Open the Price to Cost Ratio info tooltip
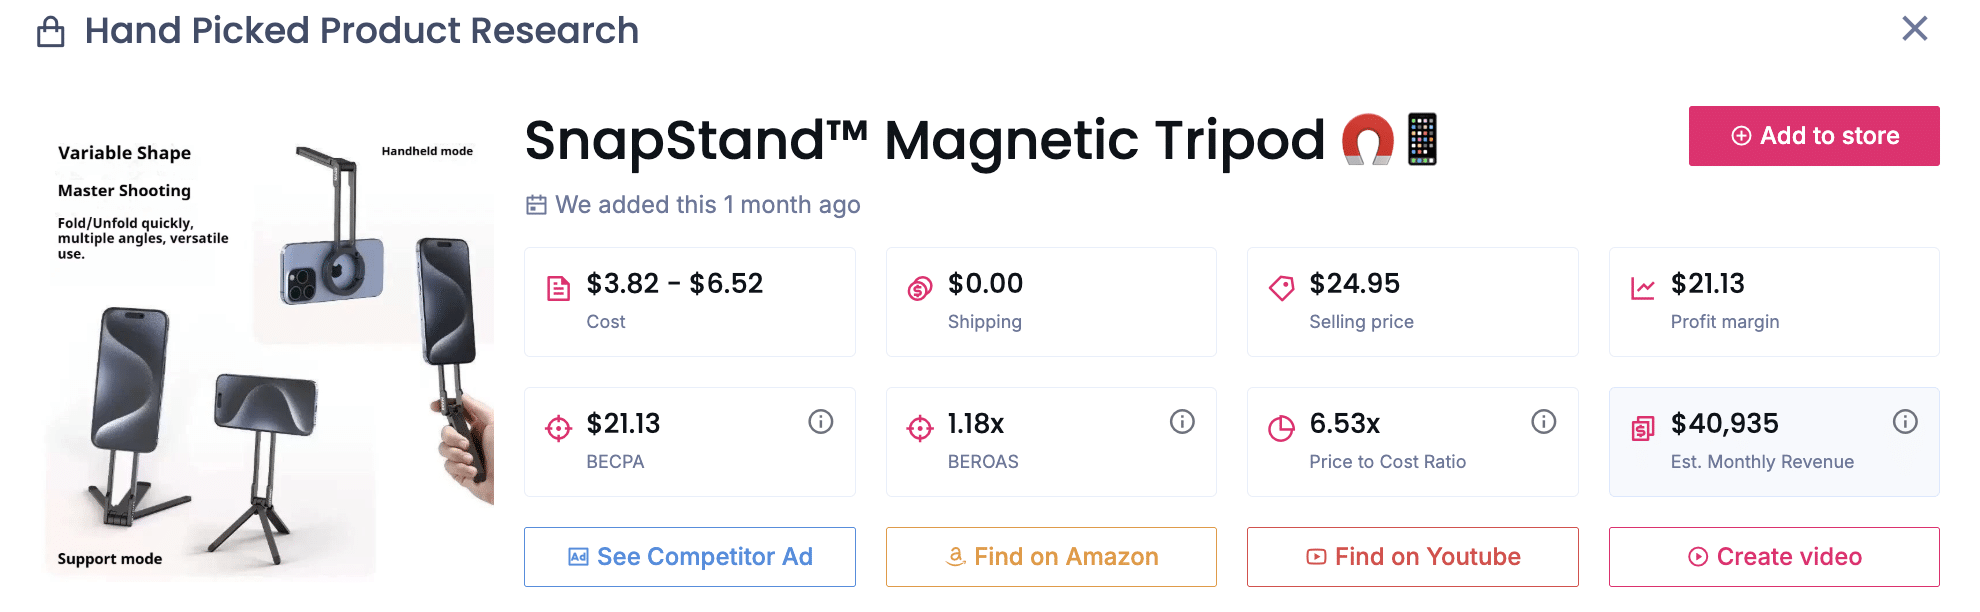The height and width of the screenshot is (612, 1980). click(1543, 421)
